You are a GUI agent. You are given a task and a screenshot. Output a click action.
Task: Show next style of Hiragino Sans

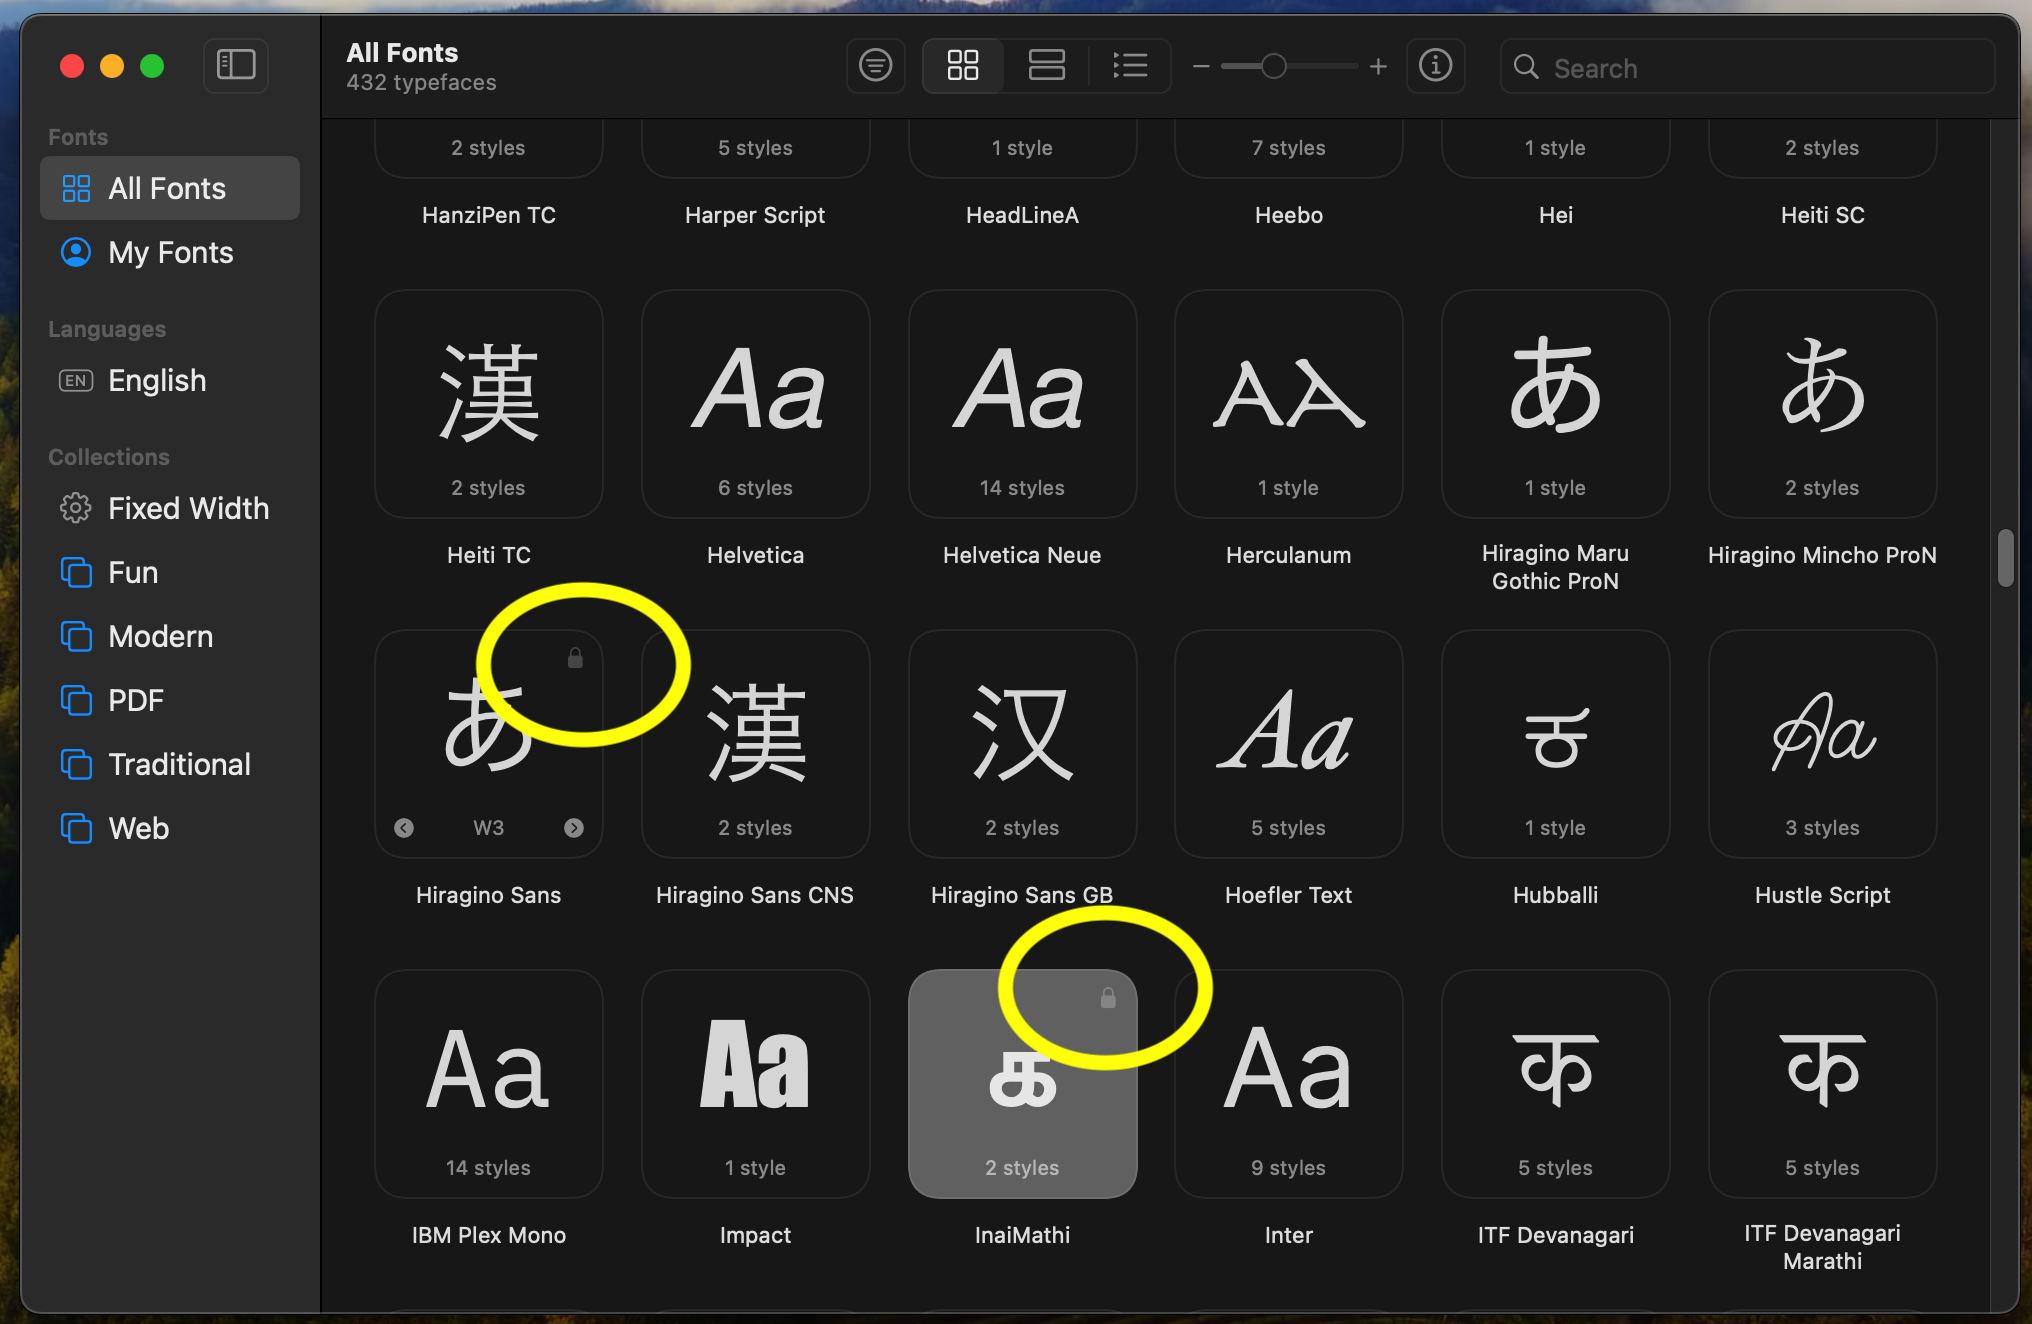click(574, 828)
